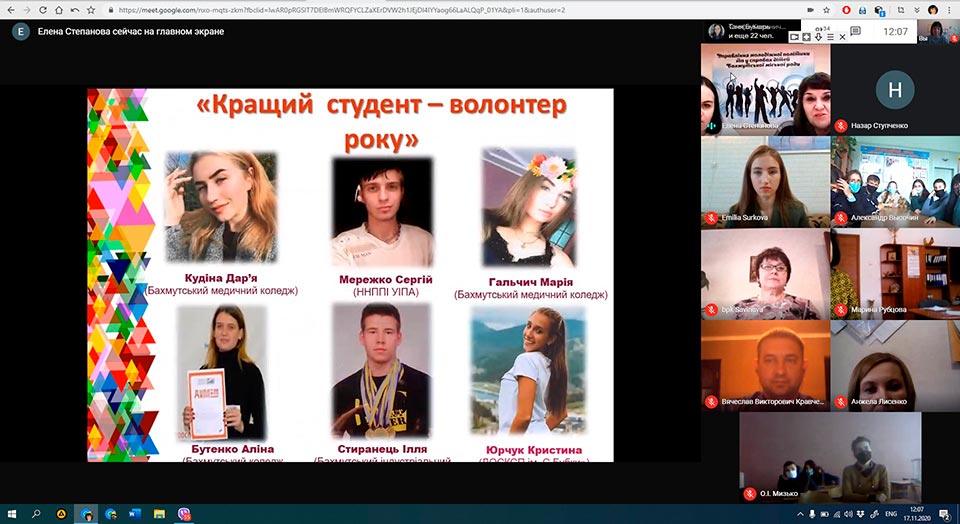Click the E presenter avatar in the banner

(x=21, y=32)
